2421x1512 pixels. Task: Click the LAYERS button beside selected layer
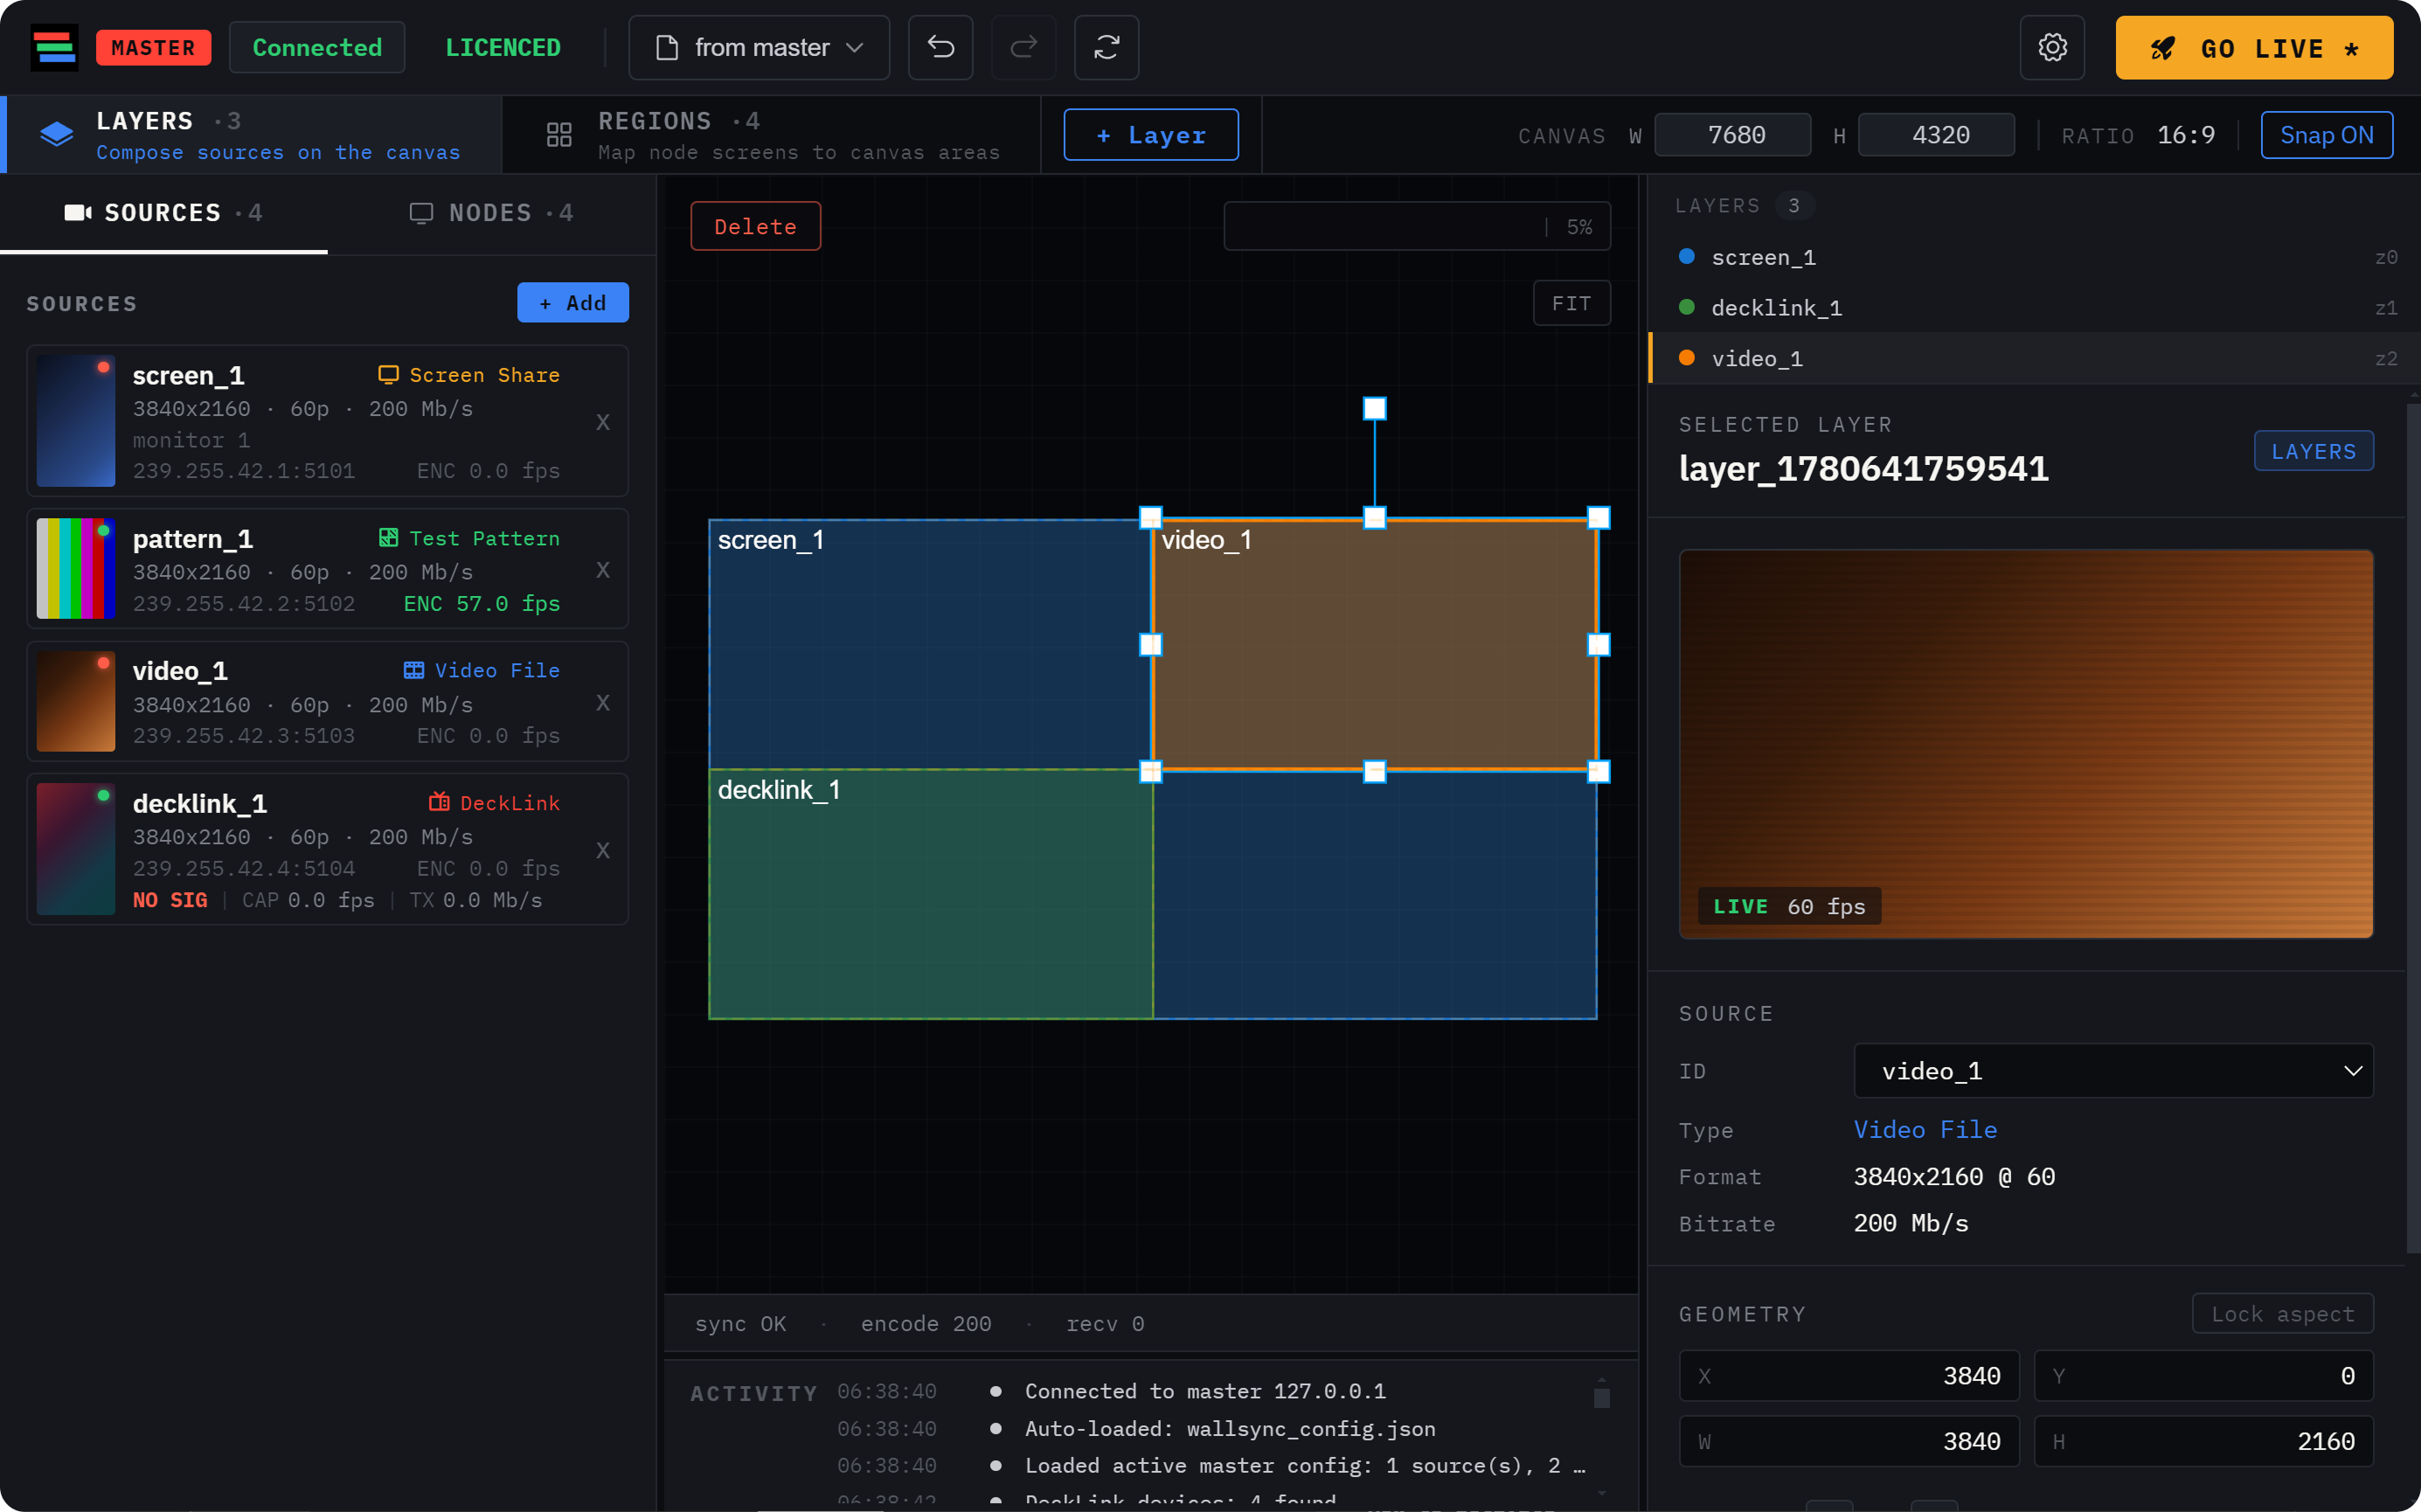point(2313,451)
